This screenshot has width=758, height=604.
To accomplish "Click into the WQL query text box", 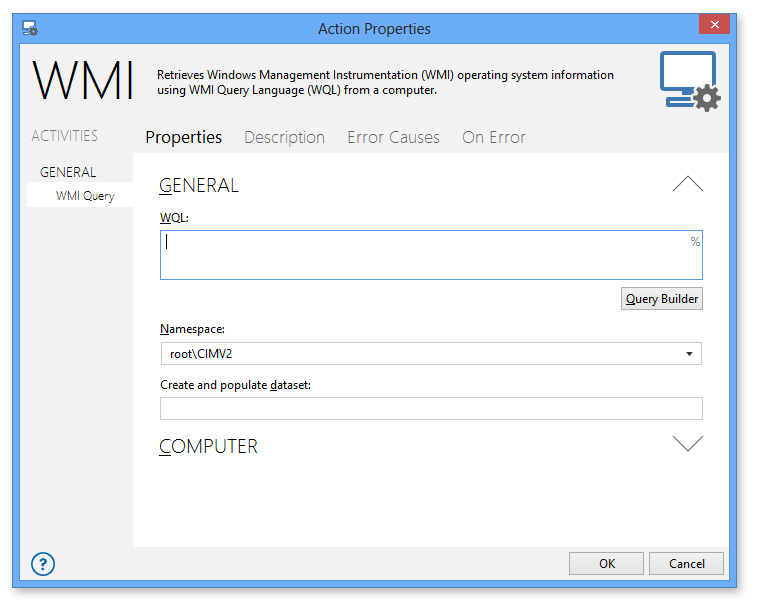I will click(x=420, y=256).
